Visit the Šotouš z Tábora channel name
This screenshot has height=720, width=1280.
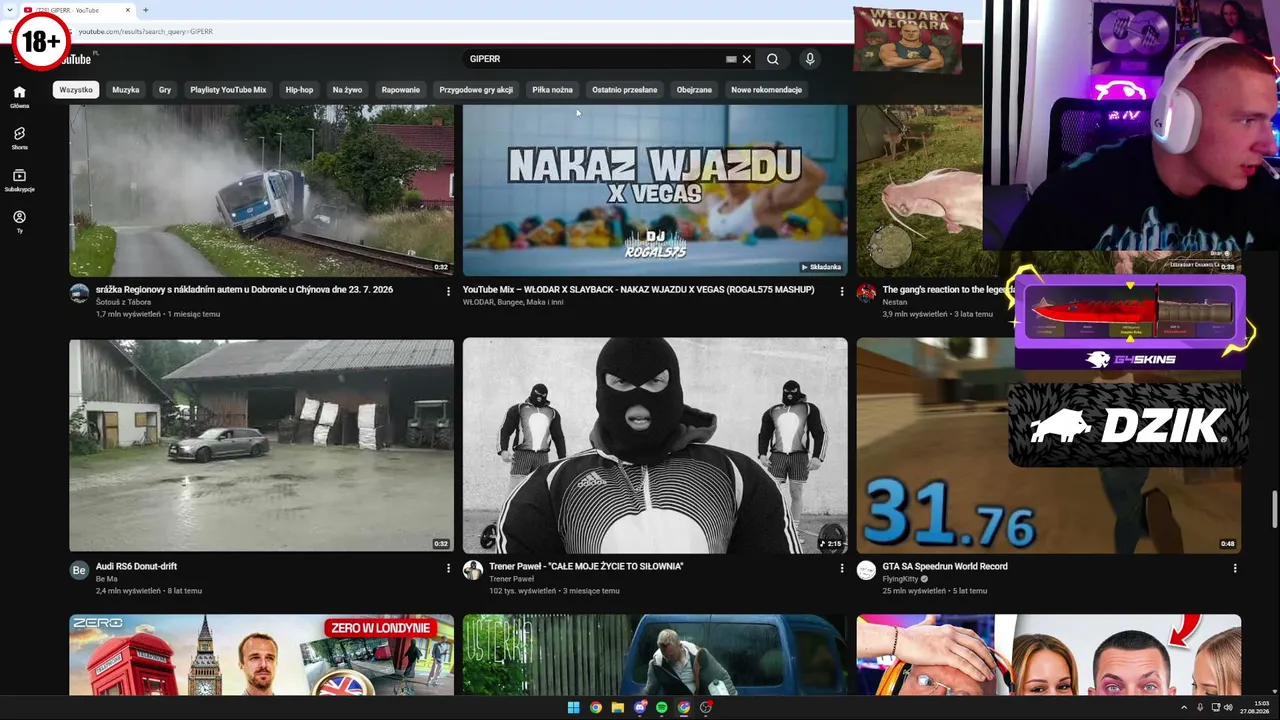123,302
